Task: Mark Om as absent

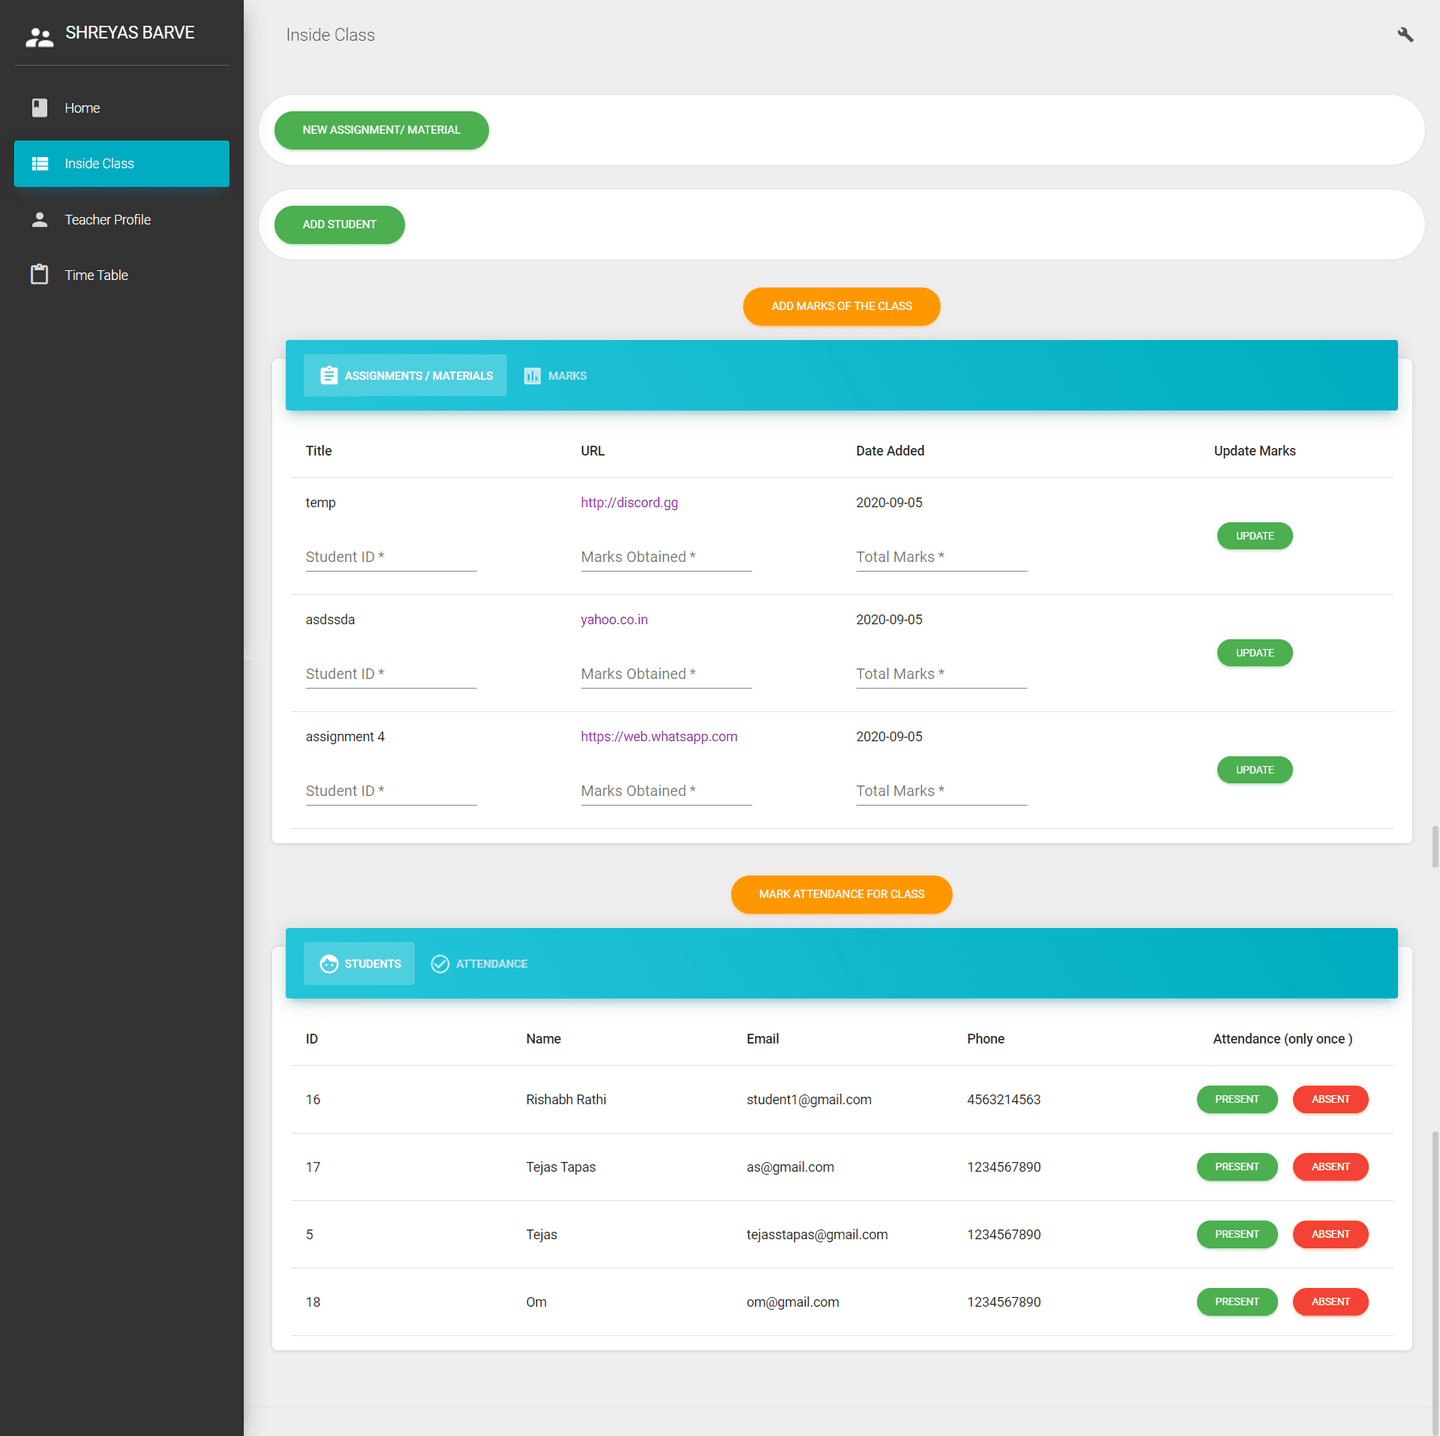Action: 1331,1302
